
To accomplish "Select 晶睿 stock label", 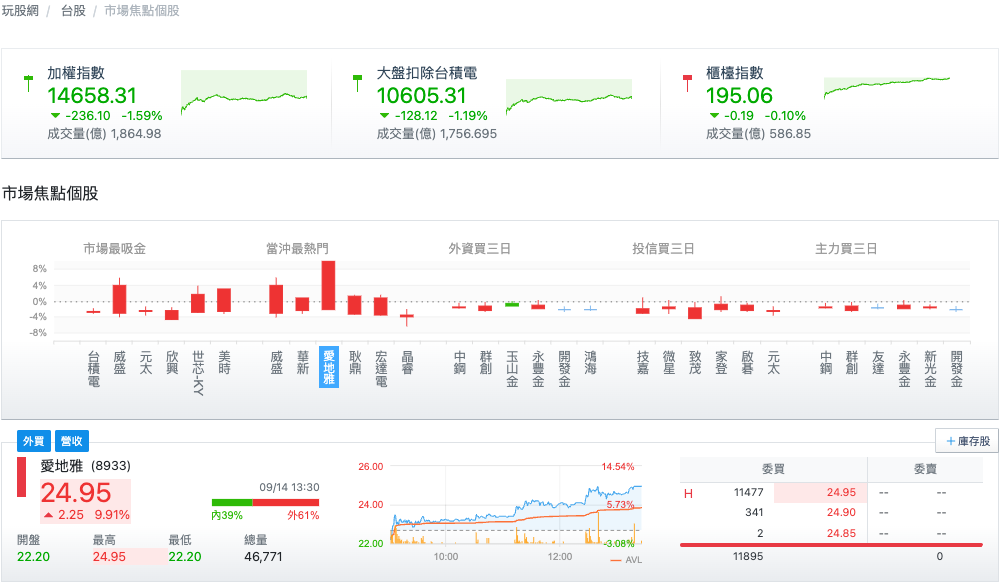I will tap(407, 363).
